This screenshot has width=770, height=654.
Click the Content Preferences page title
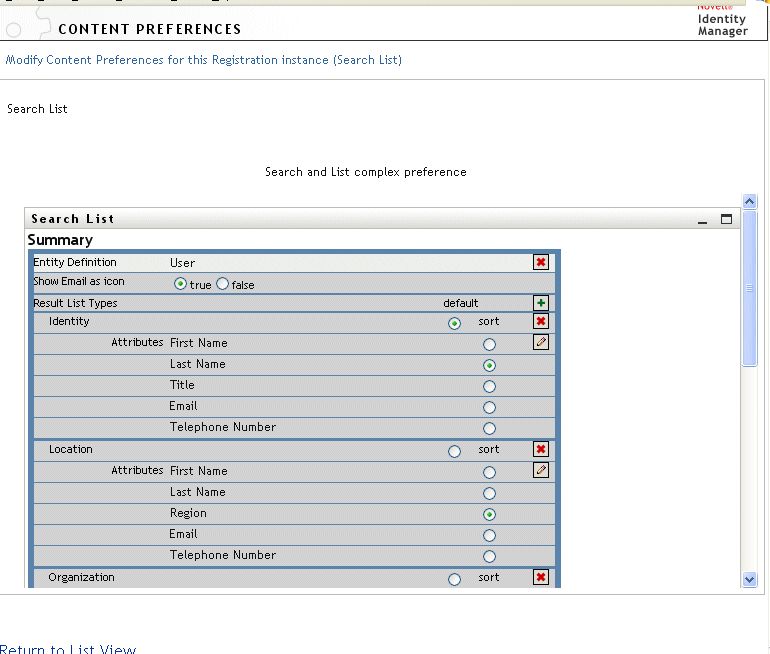coord(150,29)
